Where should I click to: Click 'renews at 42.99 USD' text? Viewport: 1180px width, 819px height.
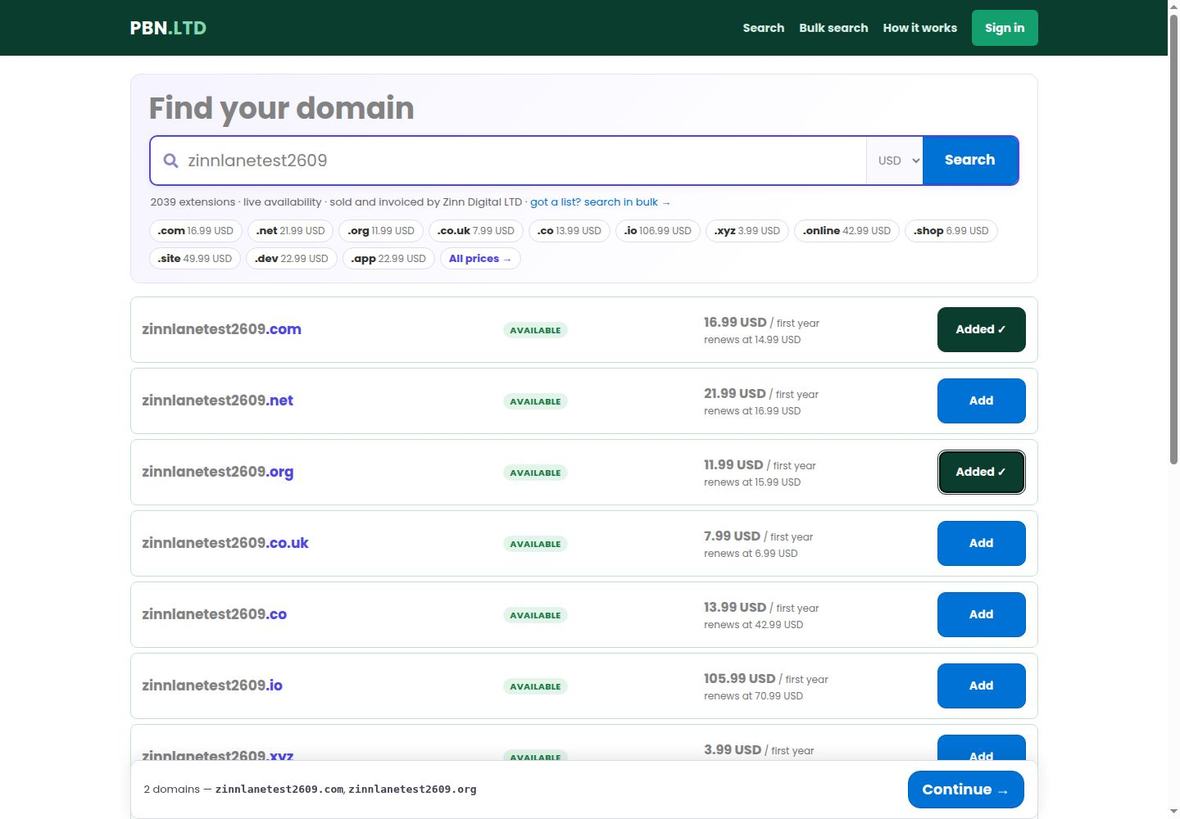pyautogui.click(x=753, y=625)
